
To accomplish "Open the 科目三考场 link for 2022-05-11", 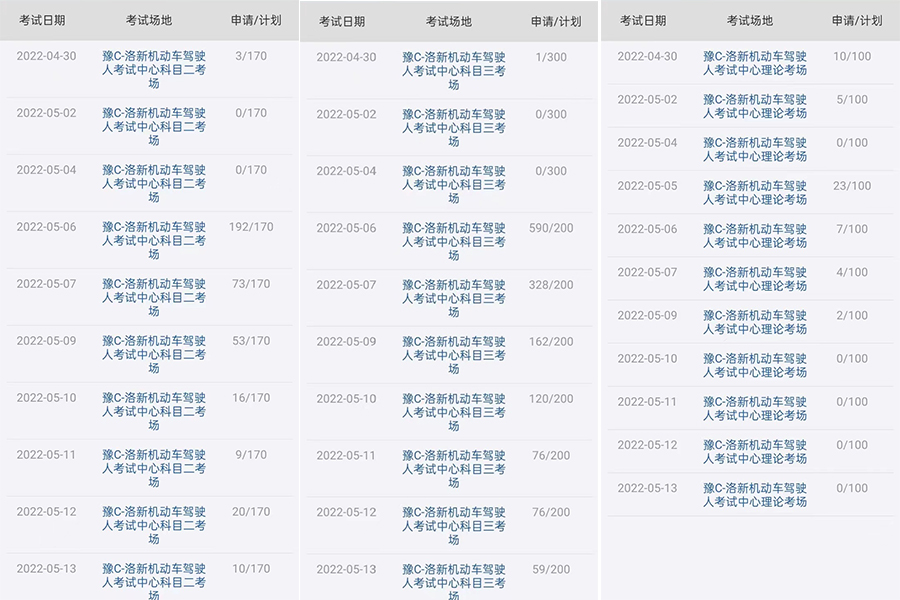I will [x=454, y=469].
